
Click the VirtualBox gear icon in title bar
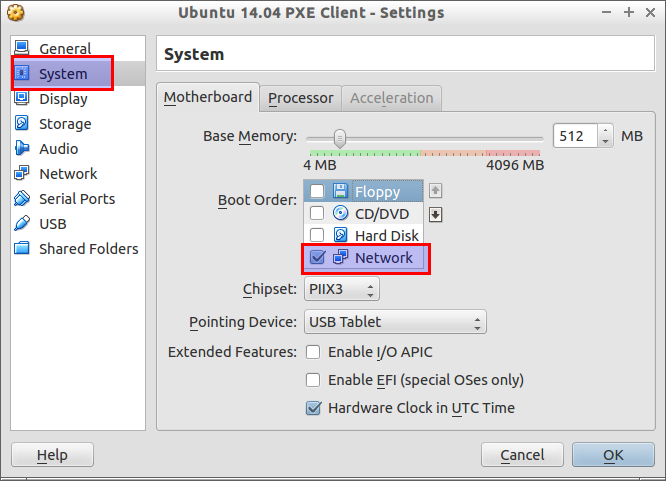(16, 12)
